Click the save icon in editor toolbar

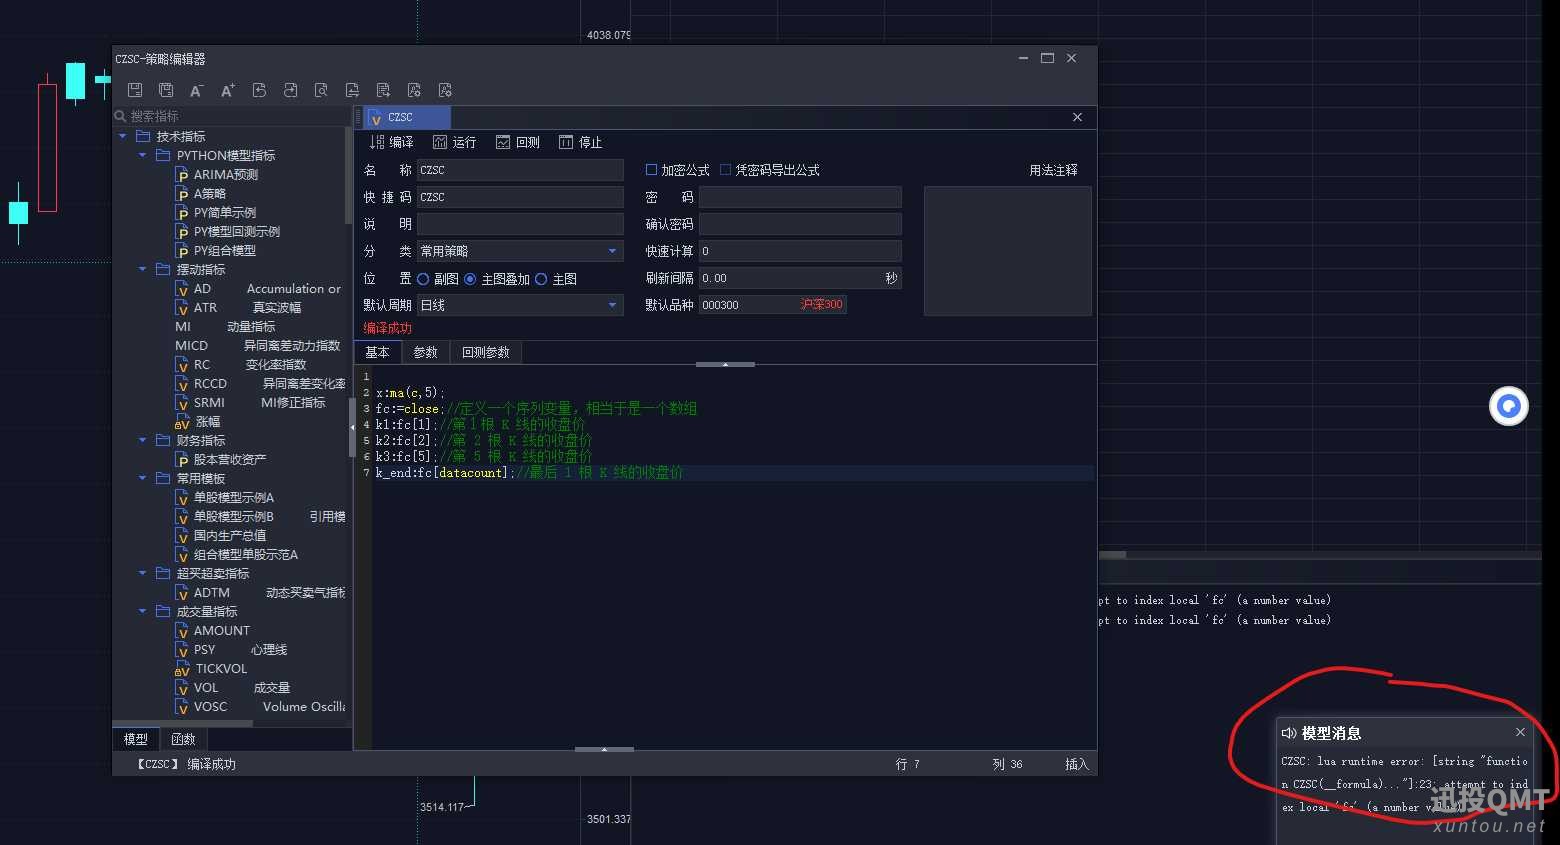135,90
